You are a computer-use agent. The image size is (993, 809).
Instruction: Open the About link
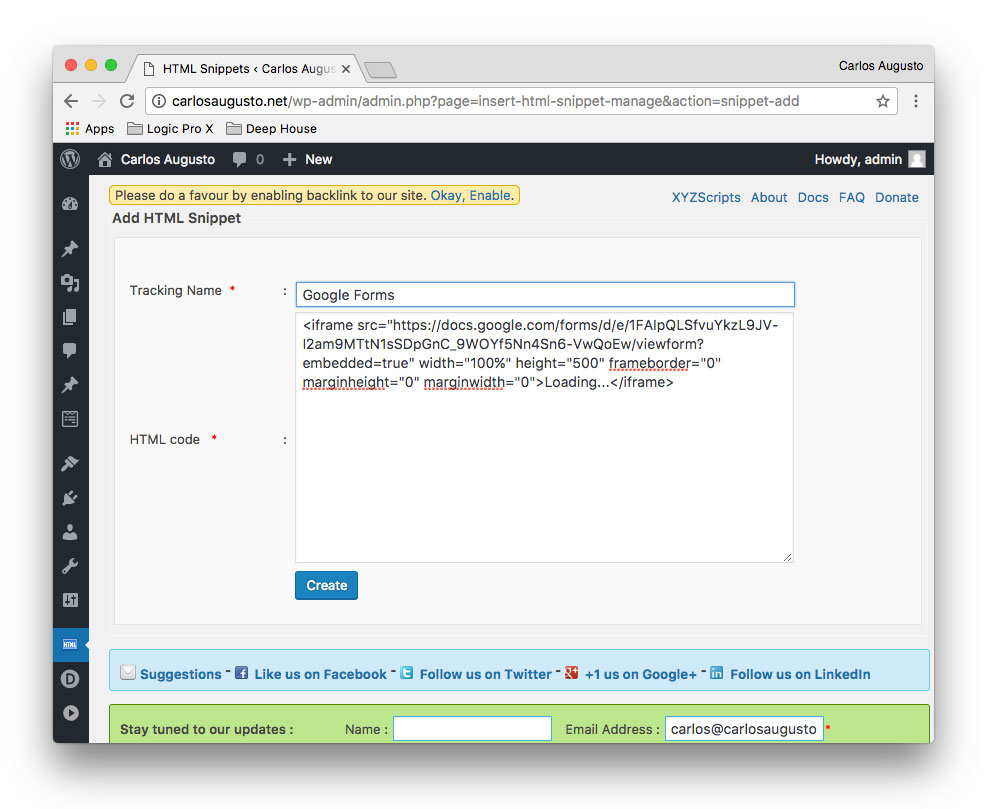coord(769,197)
